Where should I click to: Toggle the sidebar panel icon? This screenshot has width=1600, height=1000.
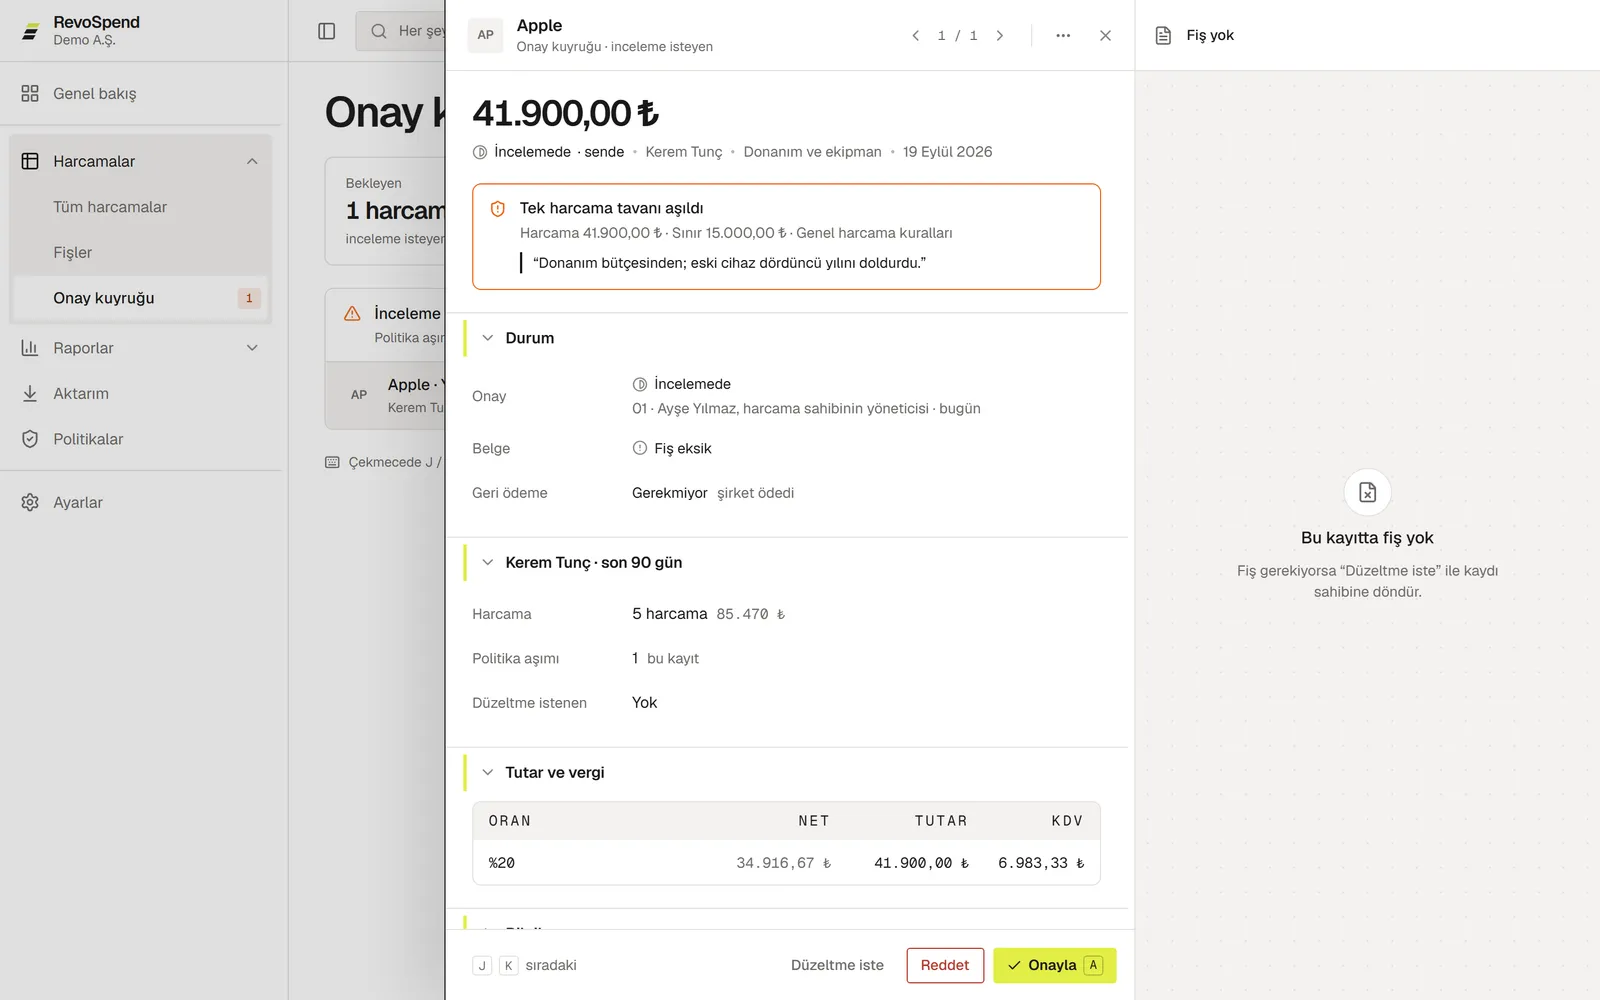(327, 31)
